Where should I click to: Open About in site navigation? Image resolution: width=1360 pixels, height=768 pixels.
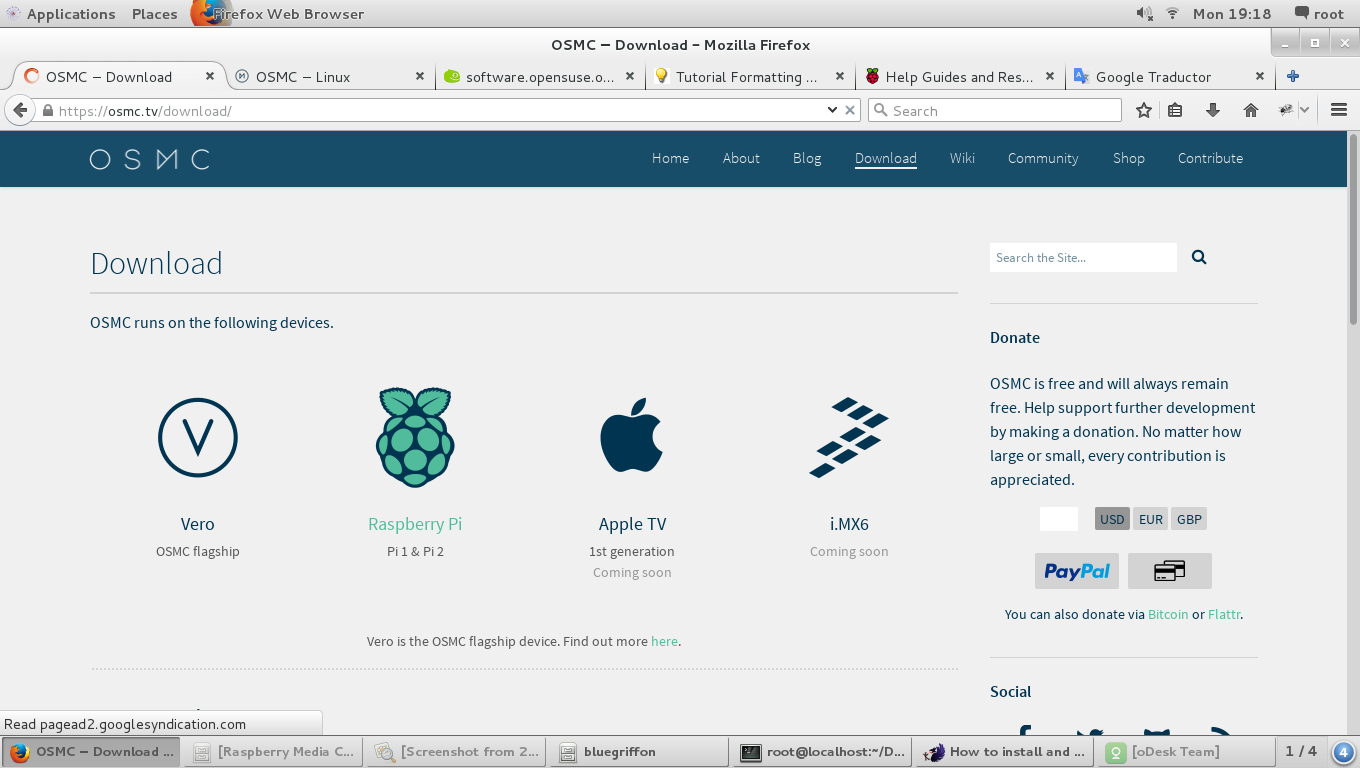click(741, 158)
